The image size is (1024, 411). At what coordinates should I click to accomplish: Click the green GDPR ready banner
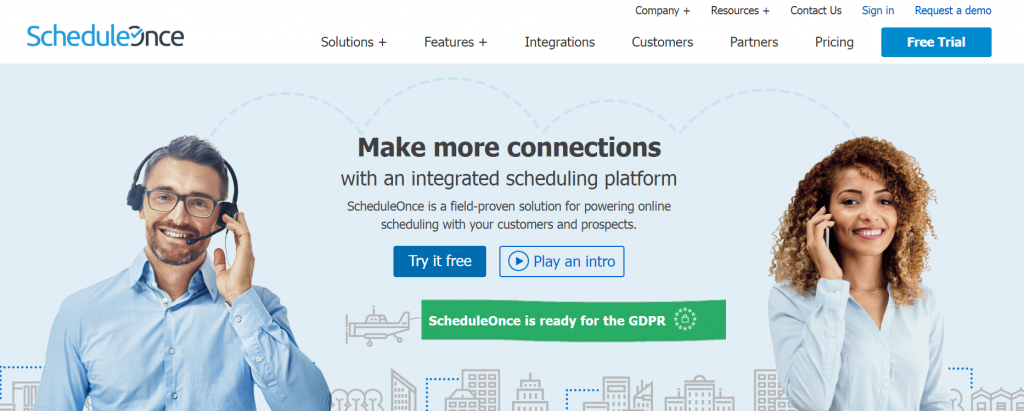coord(573,320)
